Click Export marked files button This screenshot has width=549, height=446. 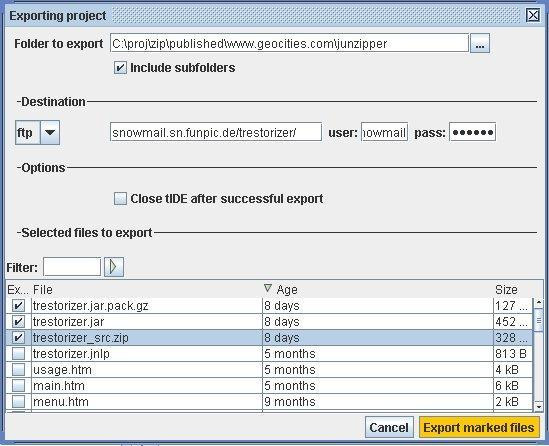[x=479, y=427]
